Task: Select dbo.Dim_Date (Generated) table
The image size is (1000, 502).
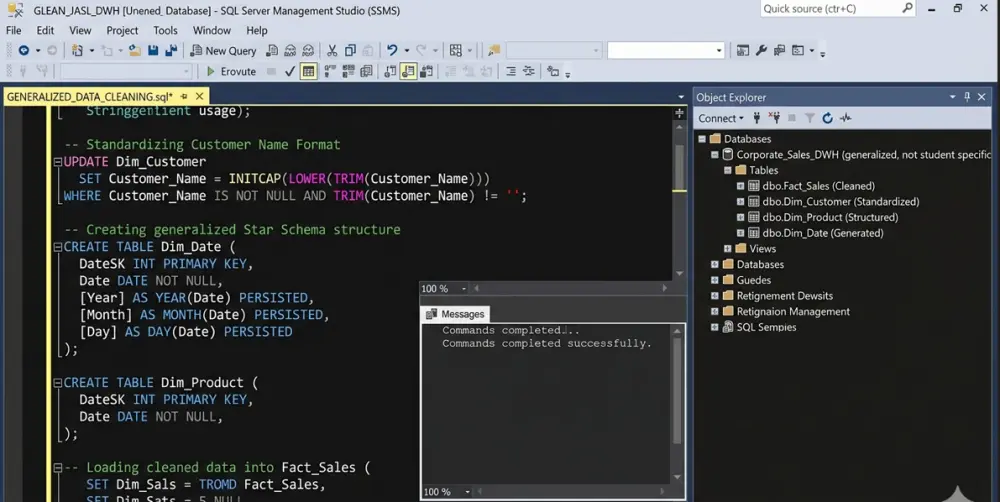Action: click(x=823, y=233)
